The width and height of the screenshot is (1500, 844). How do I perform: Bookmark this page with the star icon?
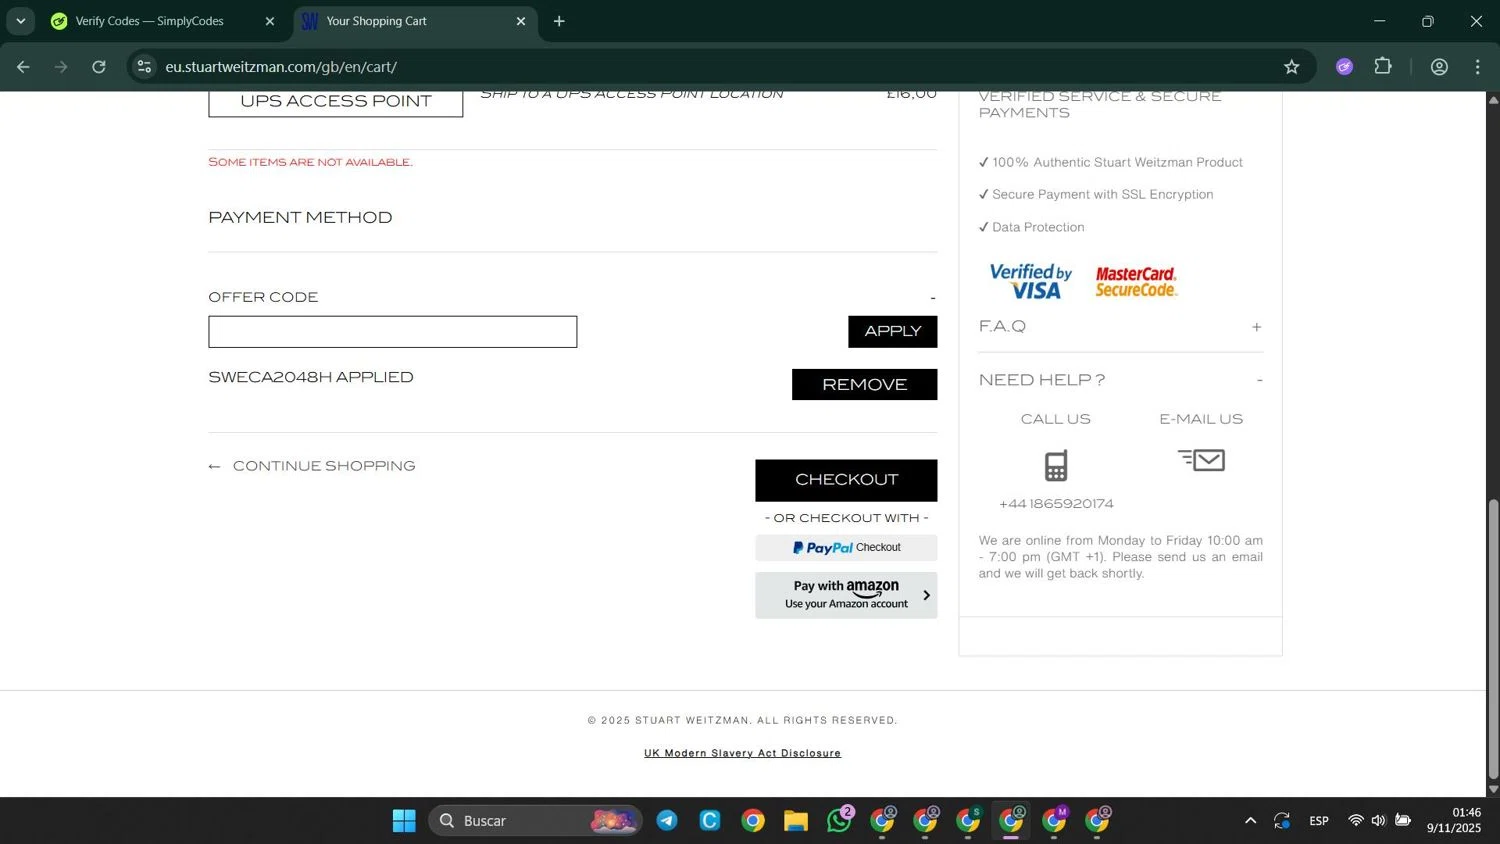pos(1291,67)
